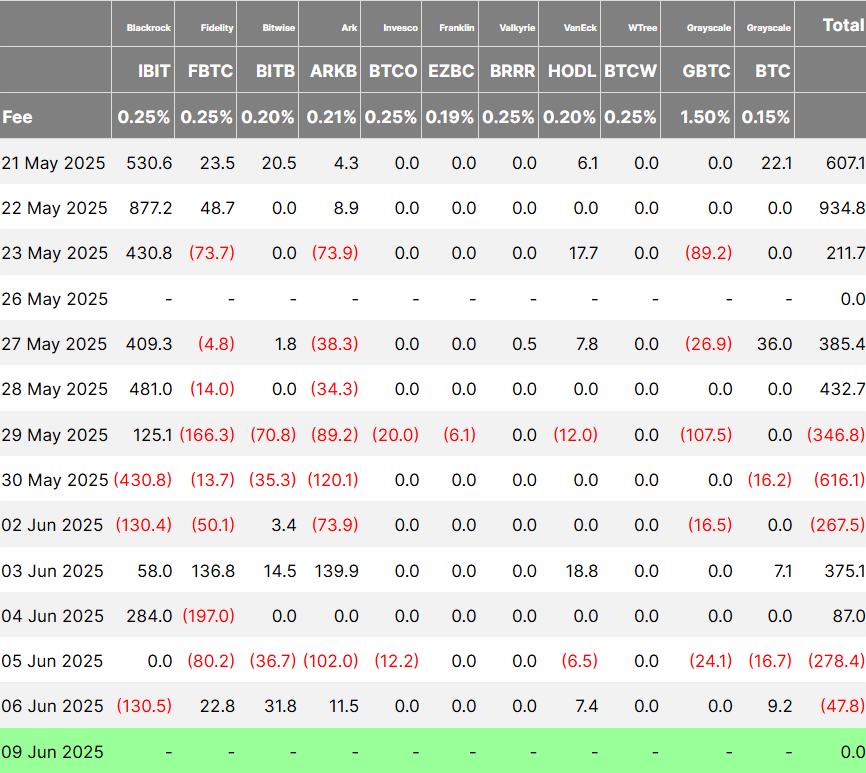Click the BTCO ticker header

393,71
